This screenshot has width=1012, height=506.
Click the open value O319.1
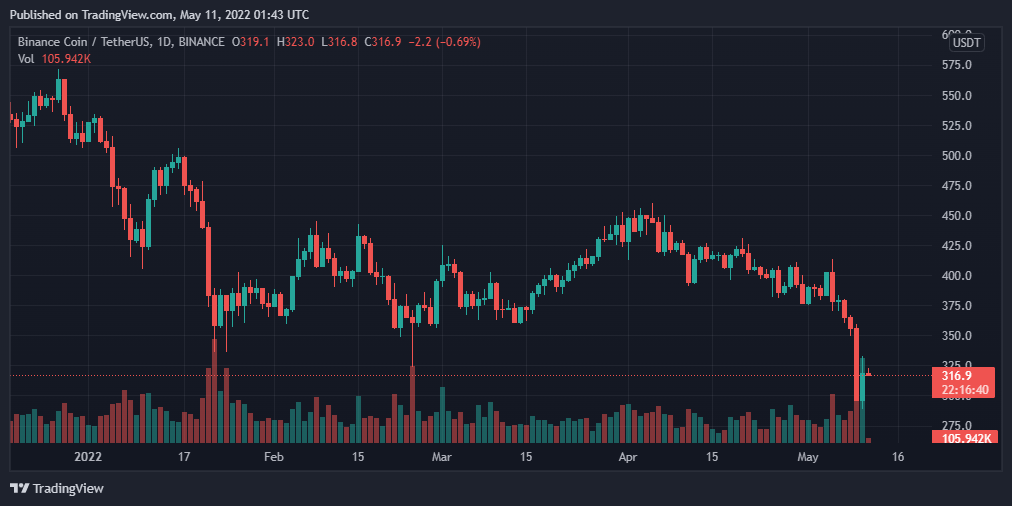pos(251,42)
